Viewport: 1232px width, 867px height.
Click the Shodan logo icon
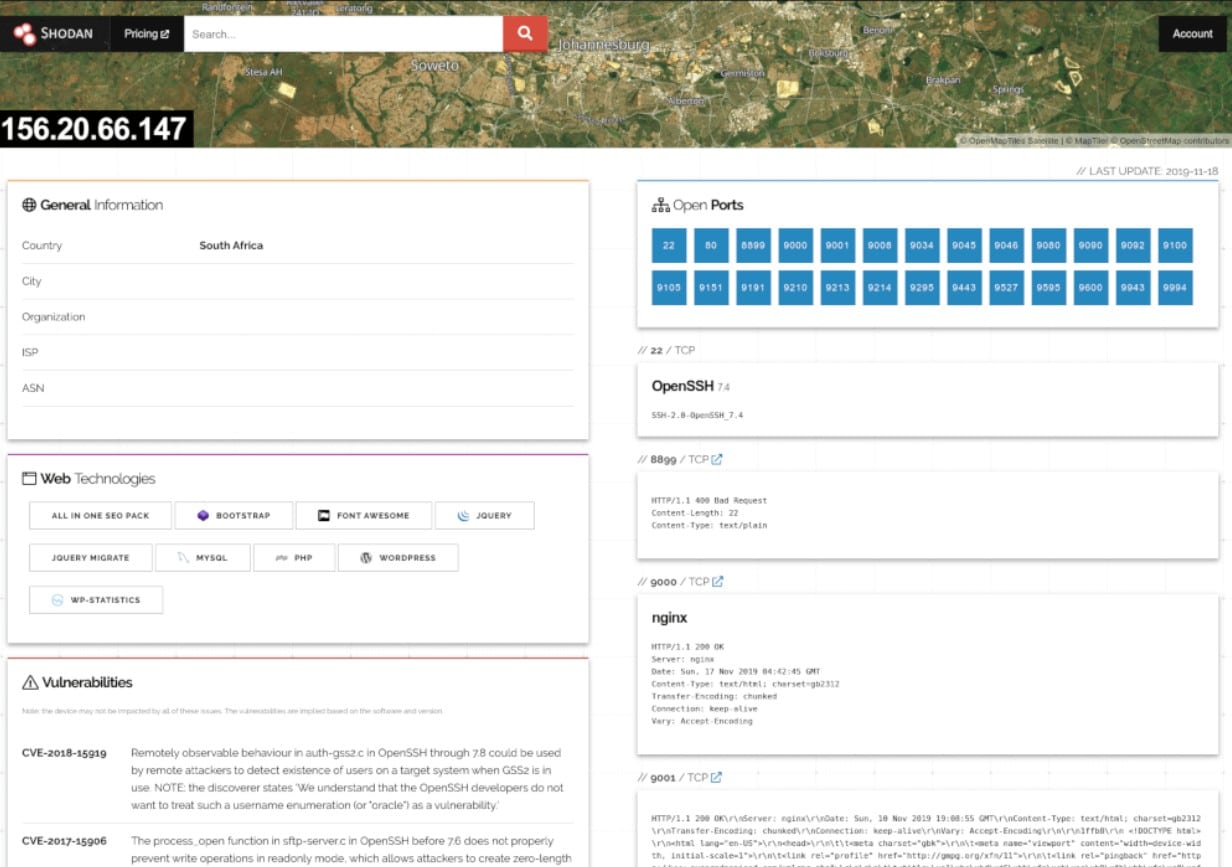24,32
